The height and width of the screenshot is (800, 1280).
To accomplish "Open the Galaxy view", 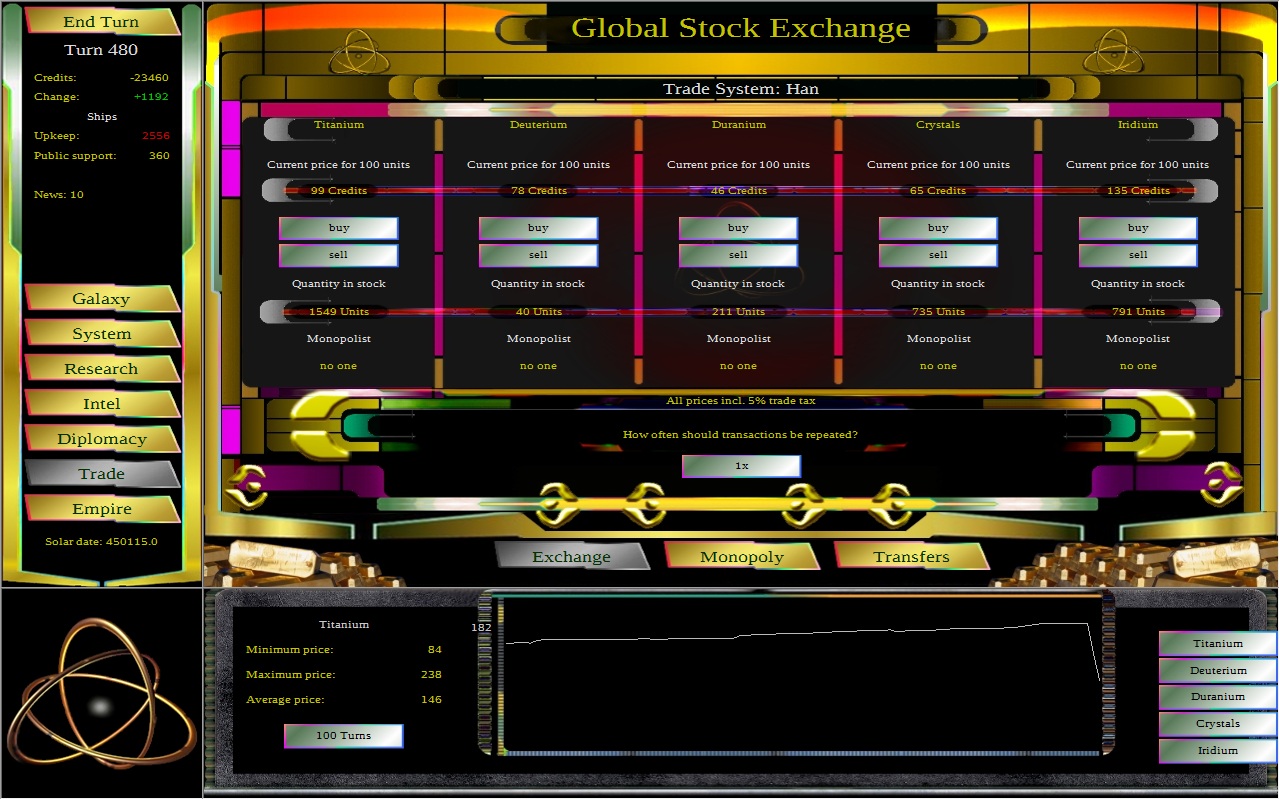I will coord(101,299).
